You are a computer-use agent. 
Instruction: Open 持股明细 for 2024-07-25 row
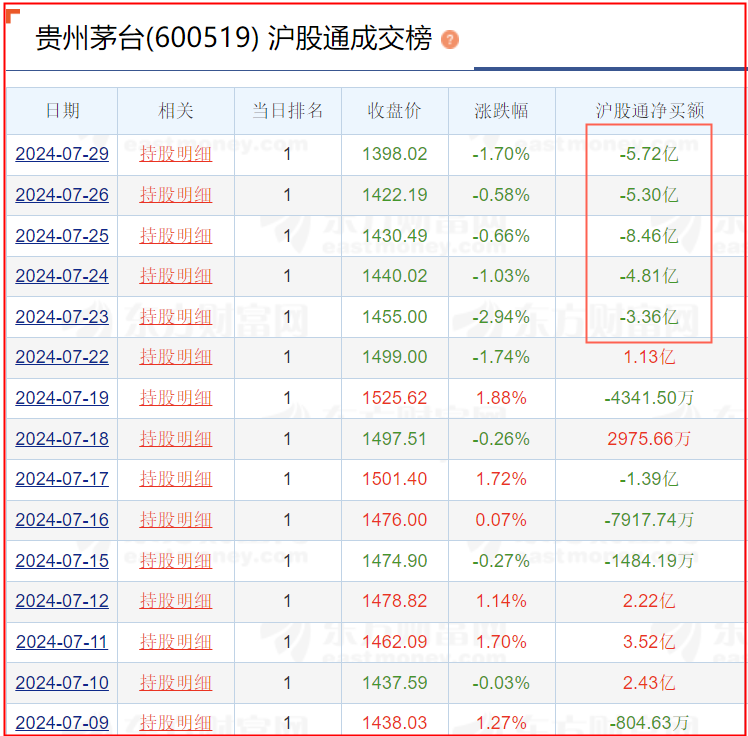(x=176, y=236)
